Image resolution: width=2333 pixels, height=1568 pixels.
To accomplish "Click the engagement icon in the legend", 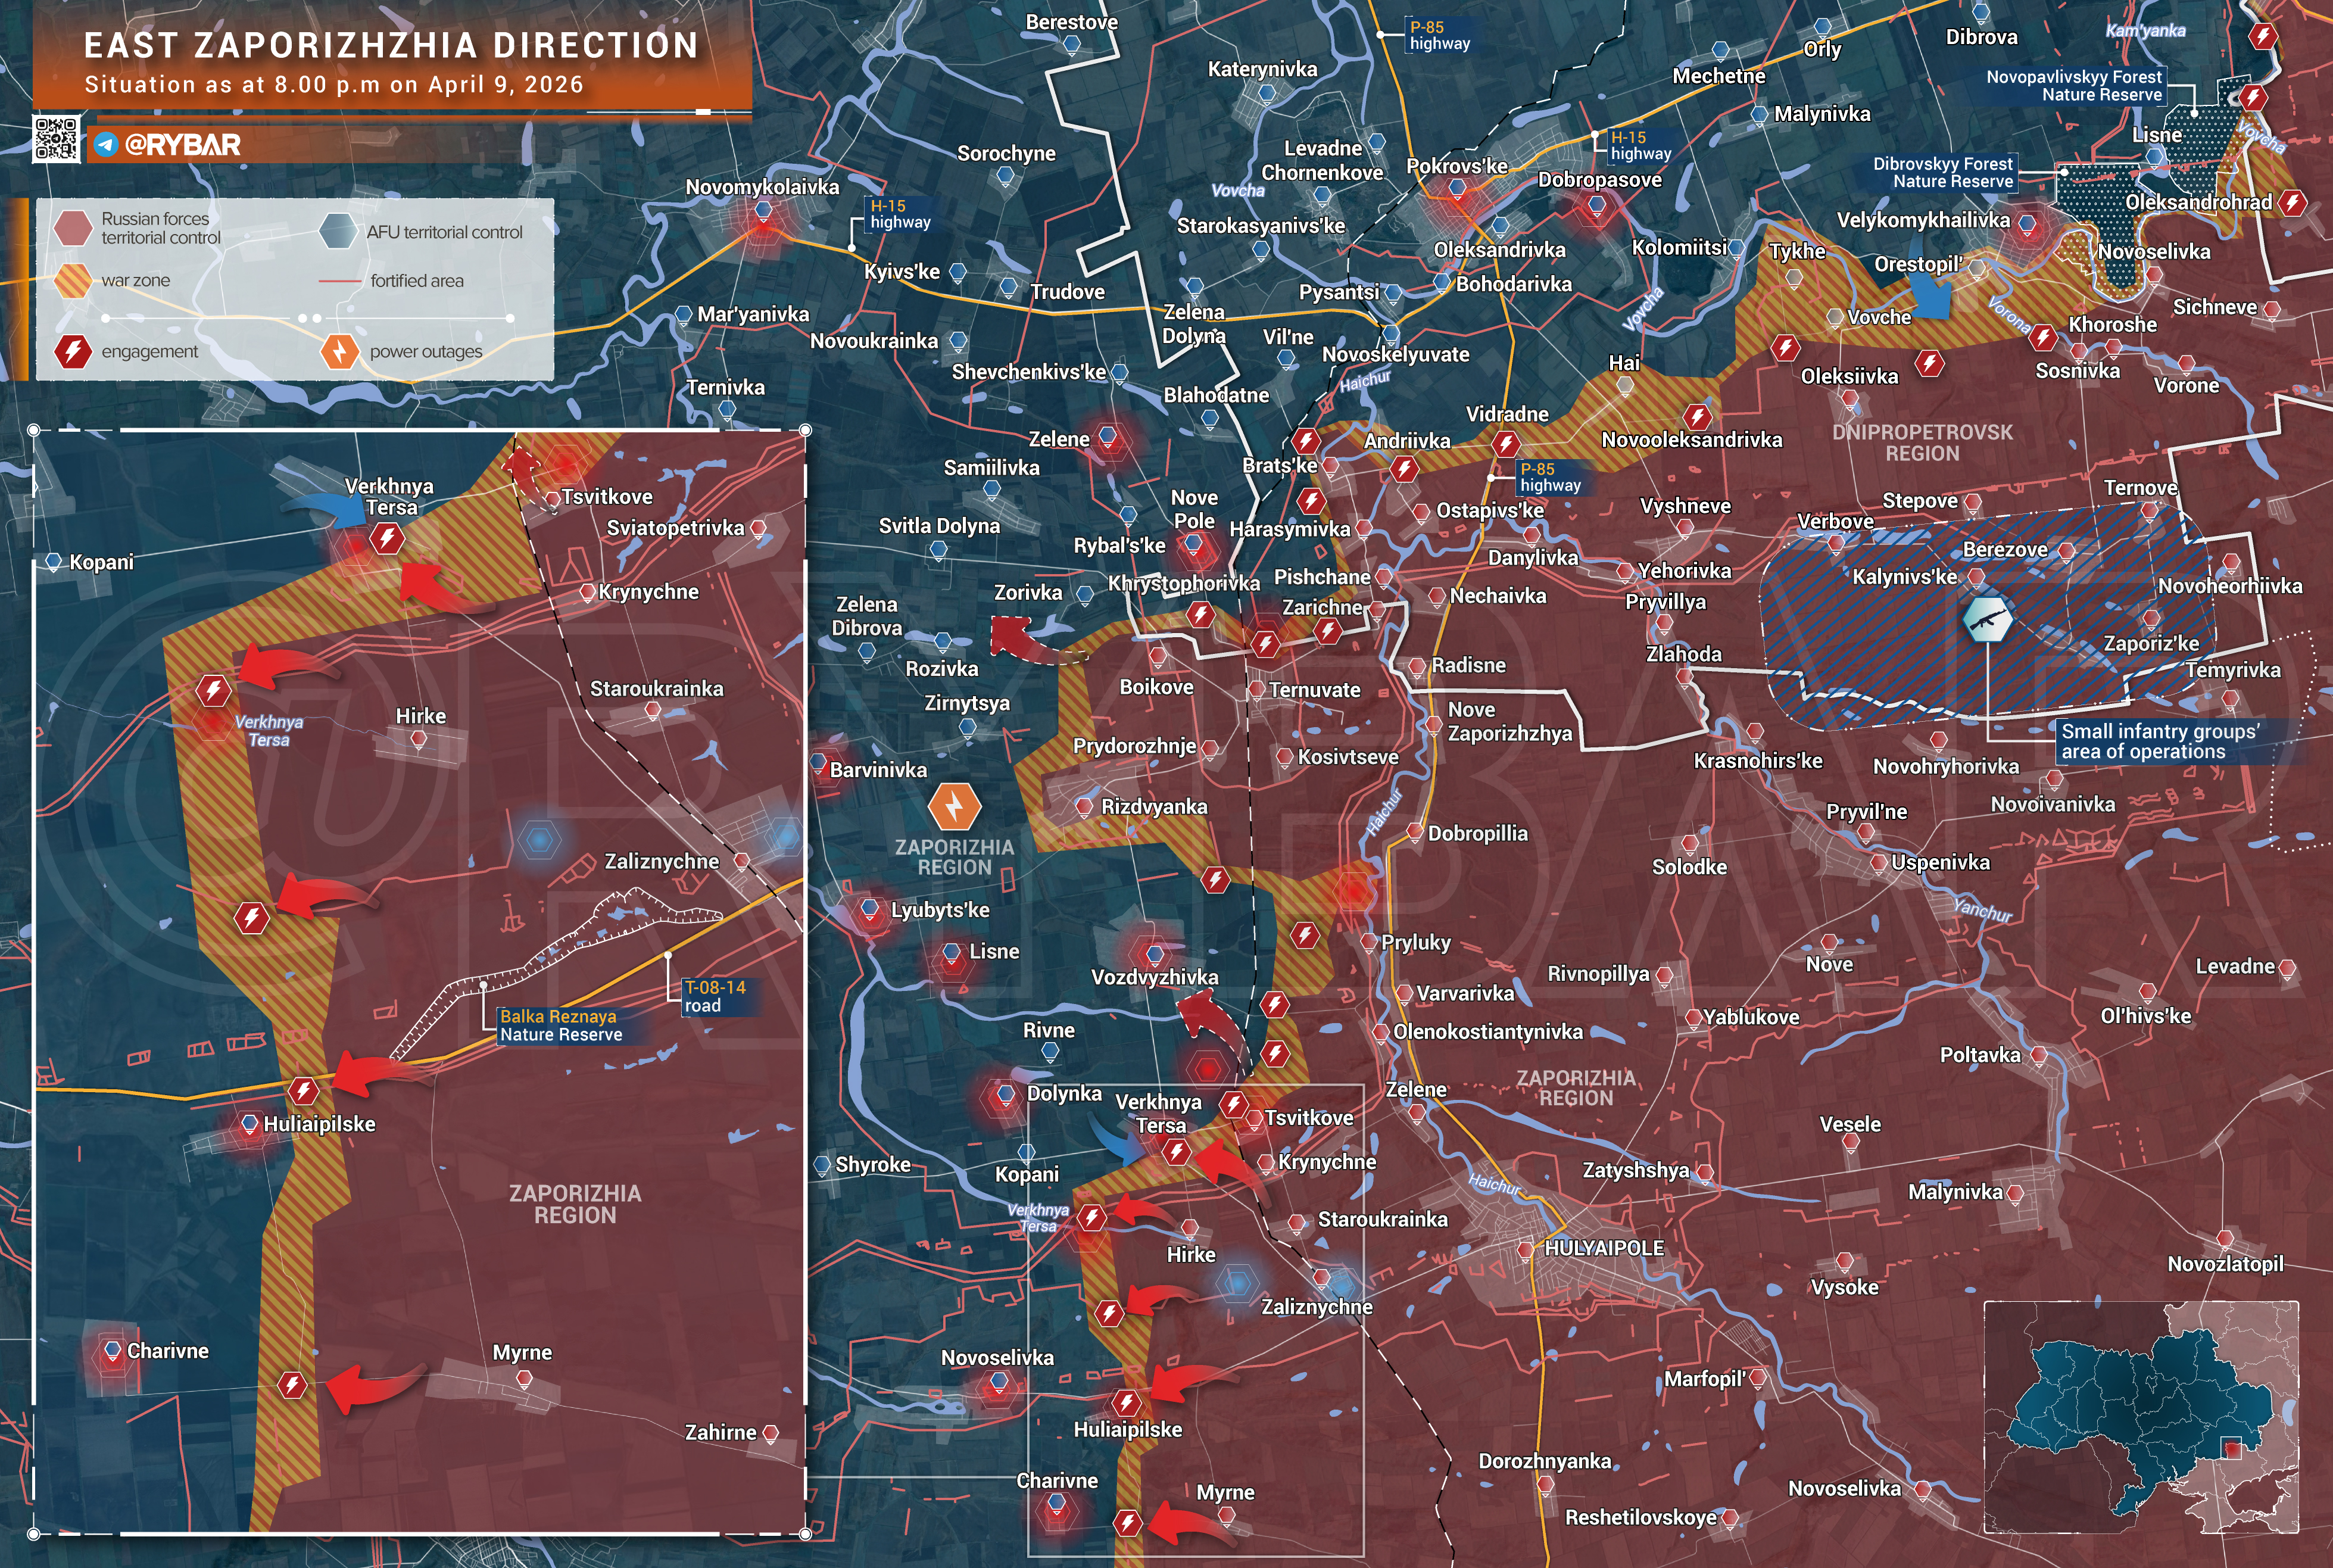I will click(x=73, y=351).
